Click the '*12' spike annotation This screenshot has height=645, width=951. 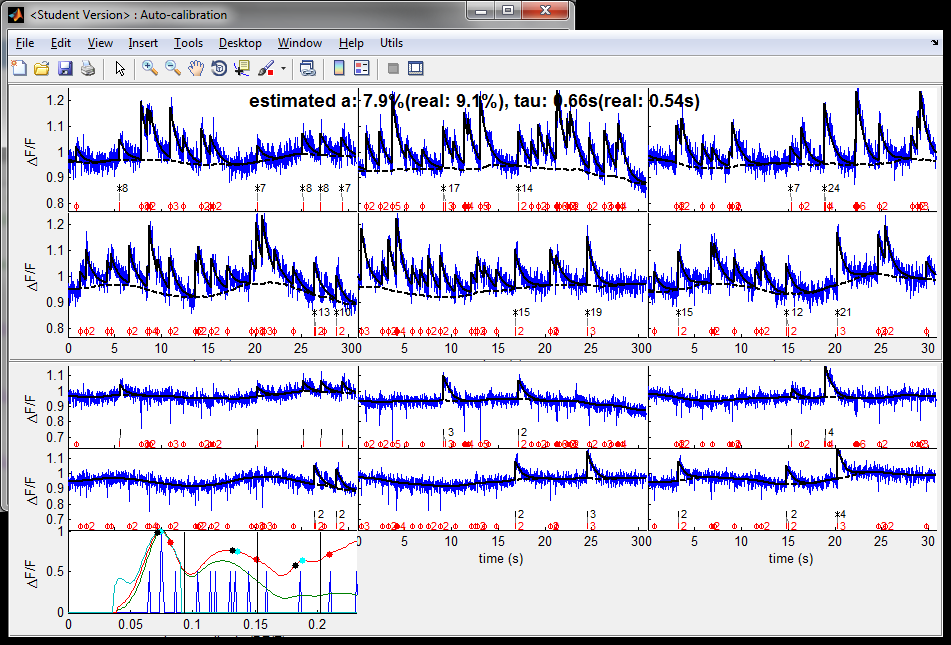coord(793,312)
